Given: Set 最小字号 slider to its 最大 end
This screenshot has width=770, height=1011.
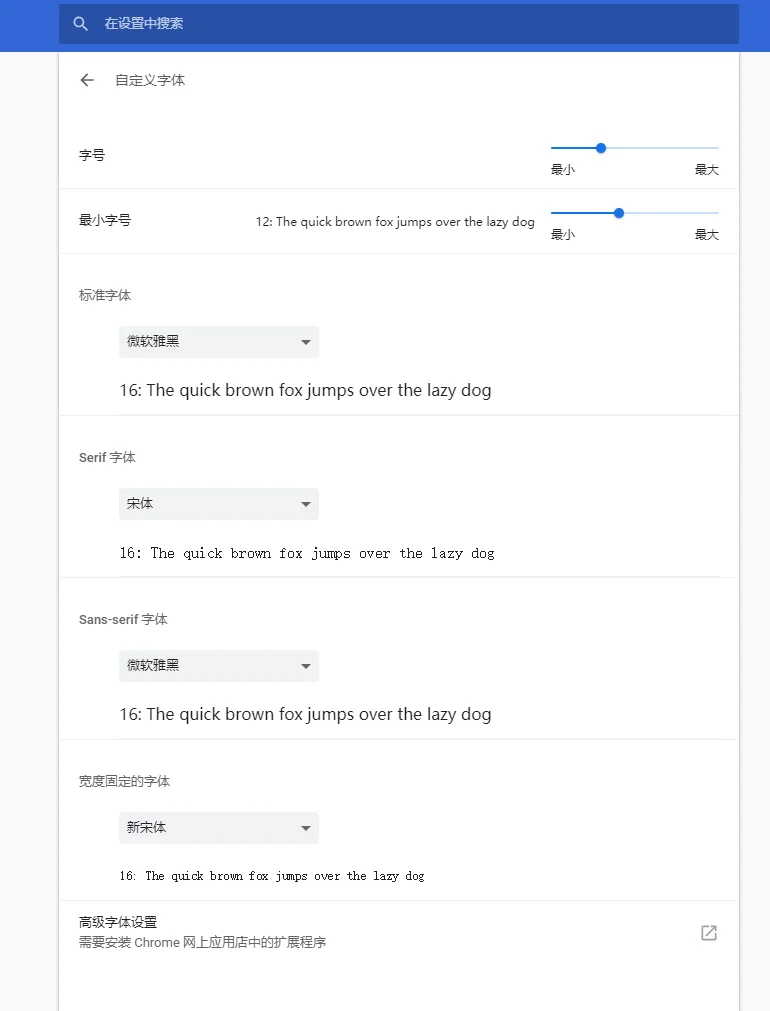Looking at the screenshot, I should 717,213.
